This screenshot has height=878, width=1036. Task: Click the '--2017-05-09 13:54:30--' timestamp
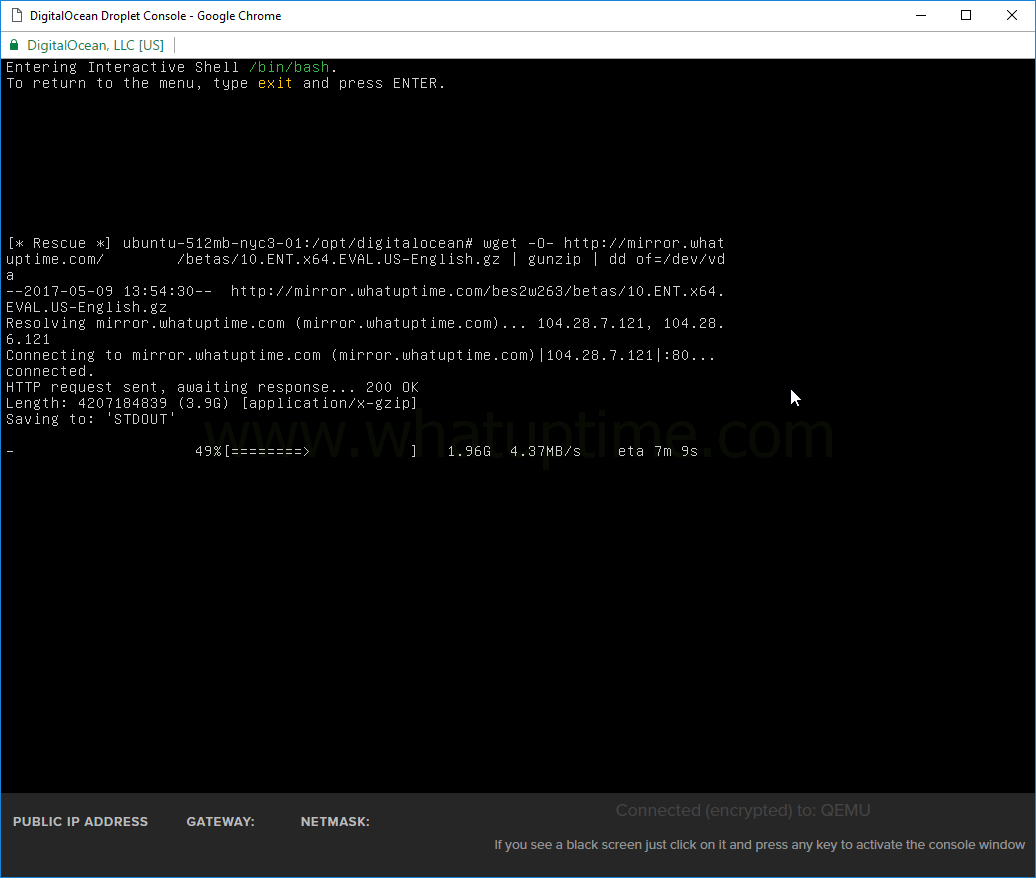coord(109,291)
